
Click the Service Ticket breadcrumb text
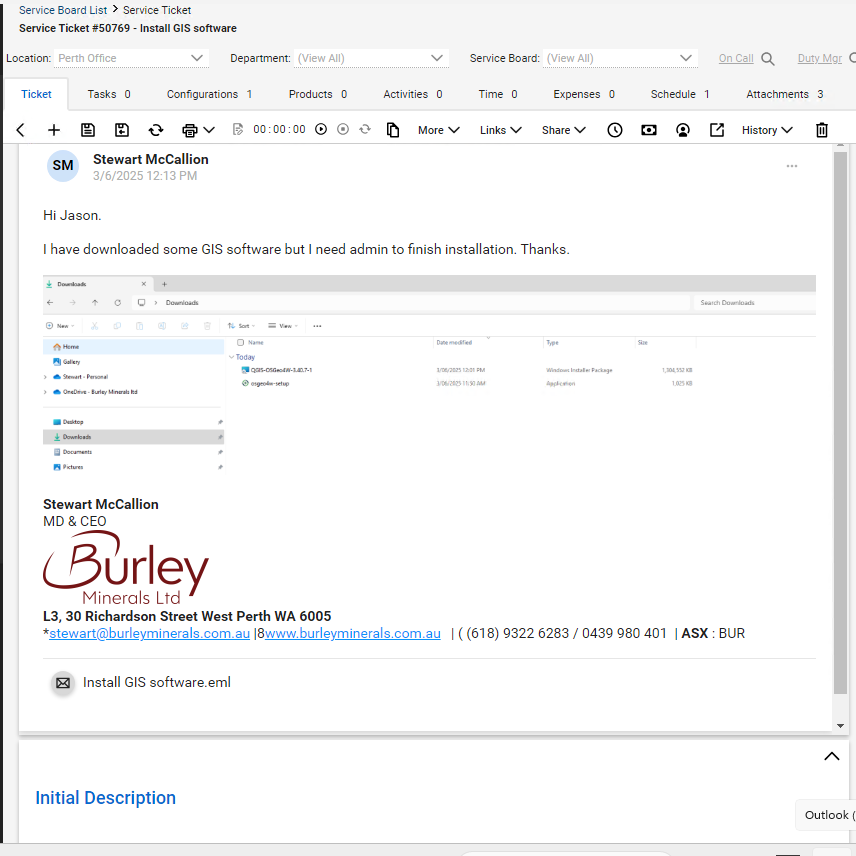pyautogui.click(x=157, y=10)
